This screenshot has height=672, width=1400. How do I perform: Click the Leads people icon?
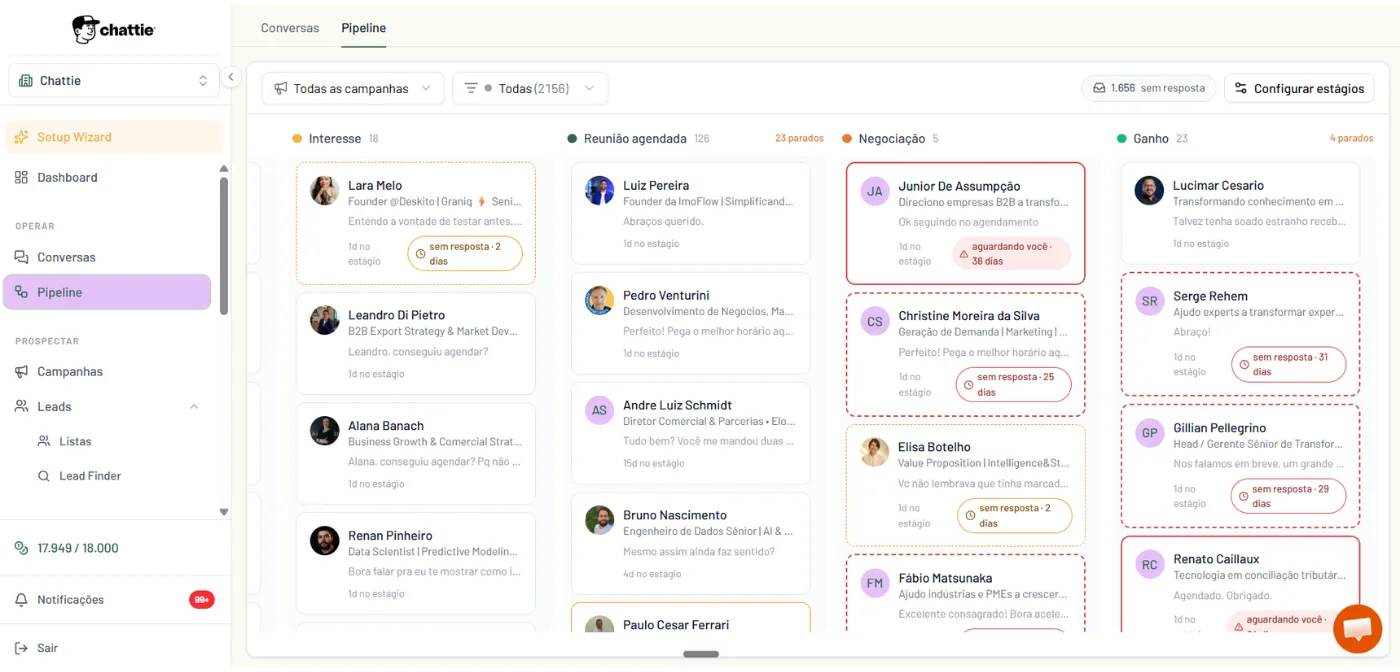22,406
